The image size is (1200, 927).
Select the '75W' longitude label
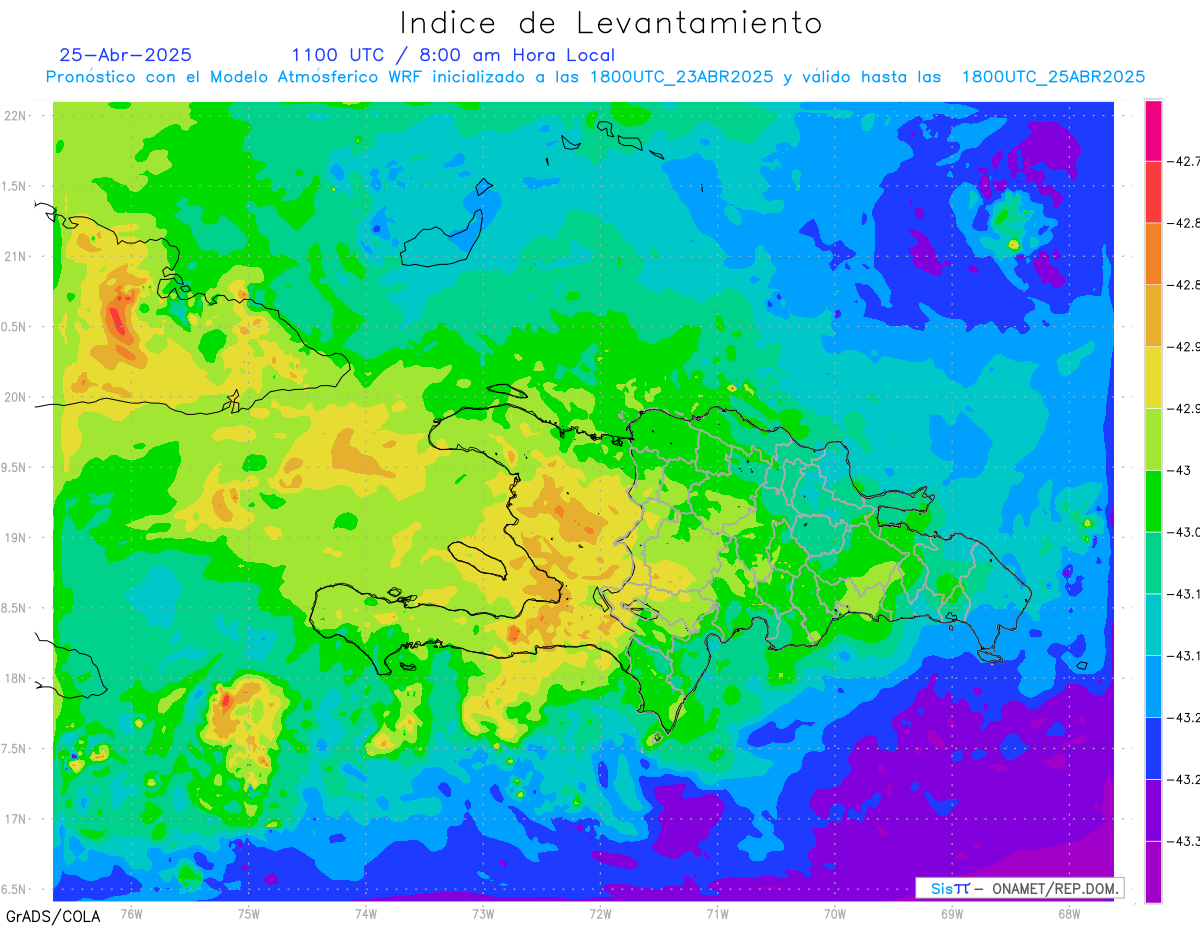point(249,914)
